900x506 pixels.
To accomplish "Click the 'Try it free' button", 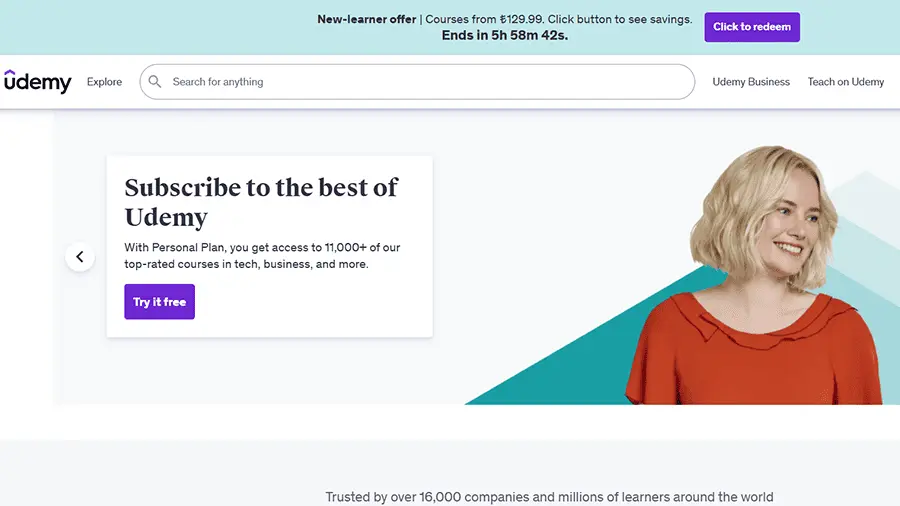I will 160,302.
